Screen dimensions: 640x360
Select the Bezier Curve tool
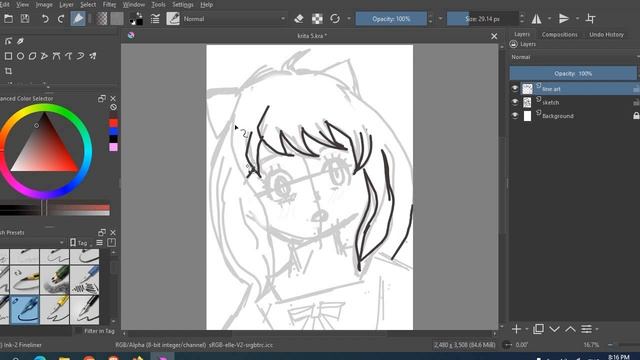pos(56,56)
